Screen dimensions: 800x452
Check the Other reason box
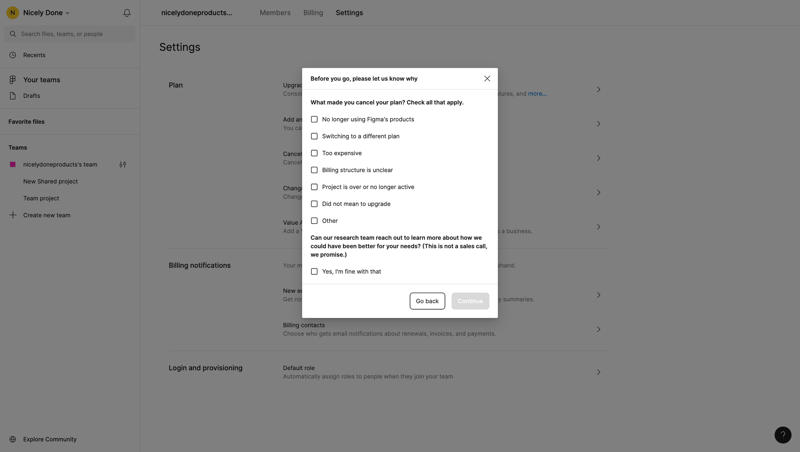point(314,220)
